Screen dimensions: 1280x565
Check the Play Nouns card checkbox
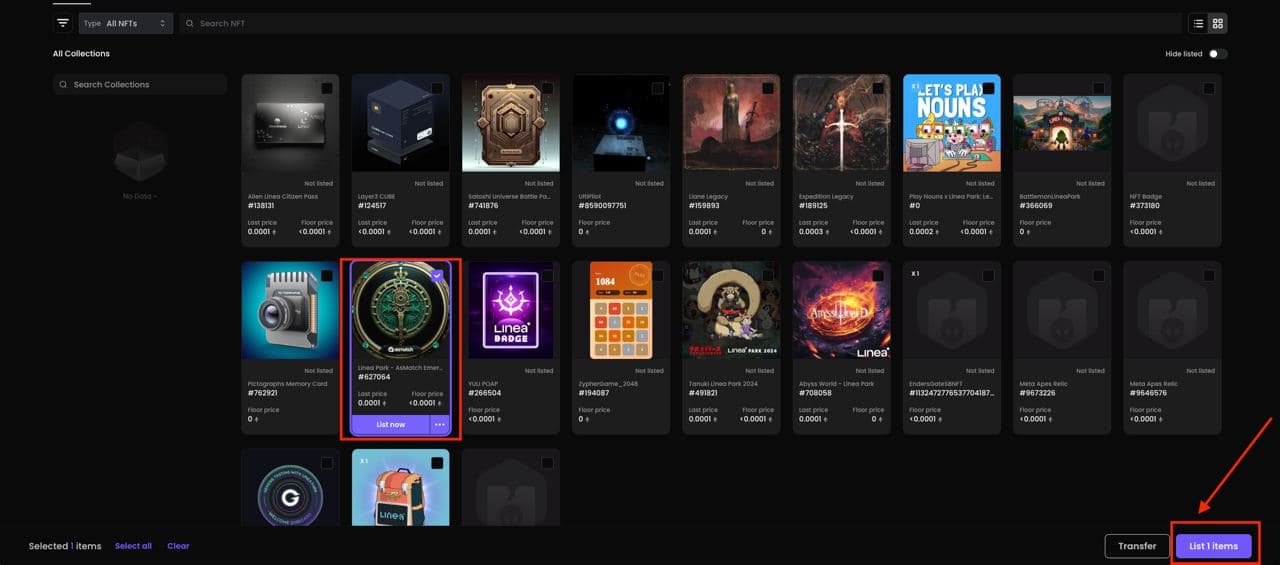tap(988, 89)
